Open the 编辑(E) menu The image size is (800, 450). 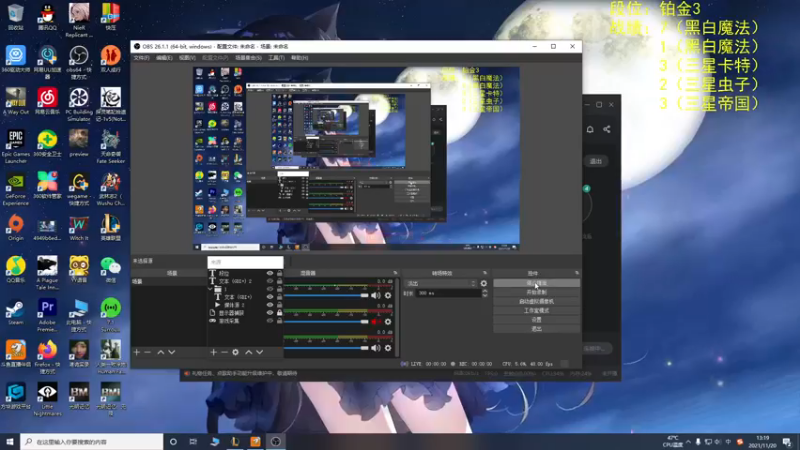click(x=164, y=58)
